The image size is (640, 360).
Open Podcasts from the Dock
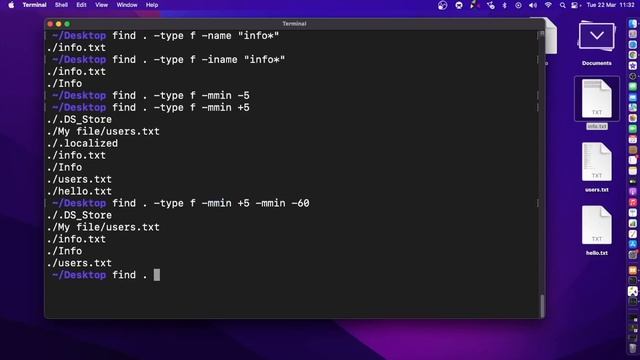pyautogui.click(x=633, y=191)
